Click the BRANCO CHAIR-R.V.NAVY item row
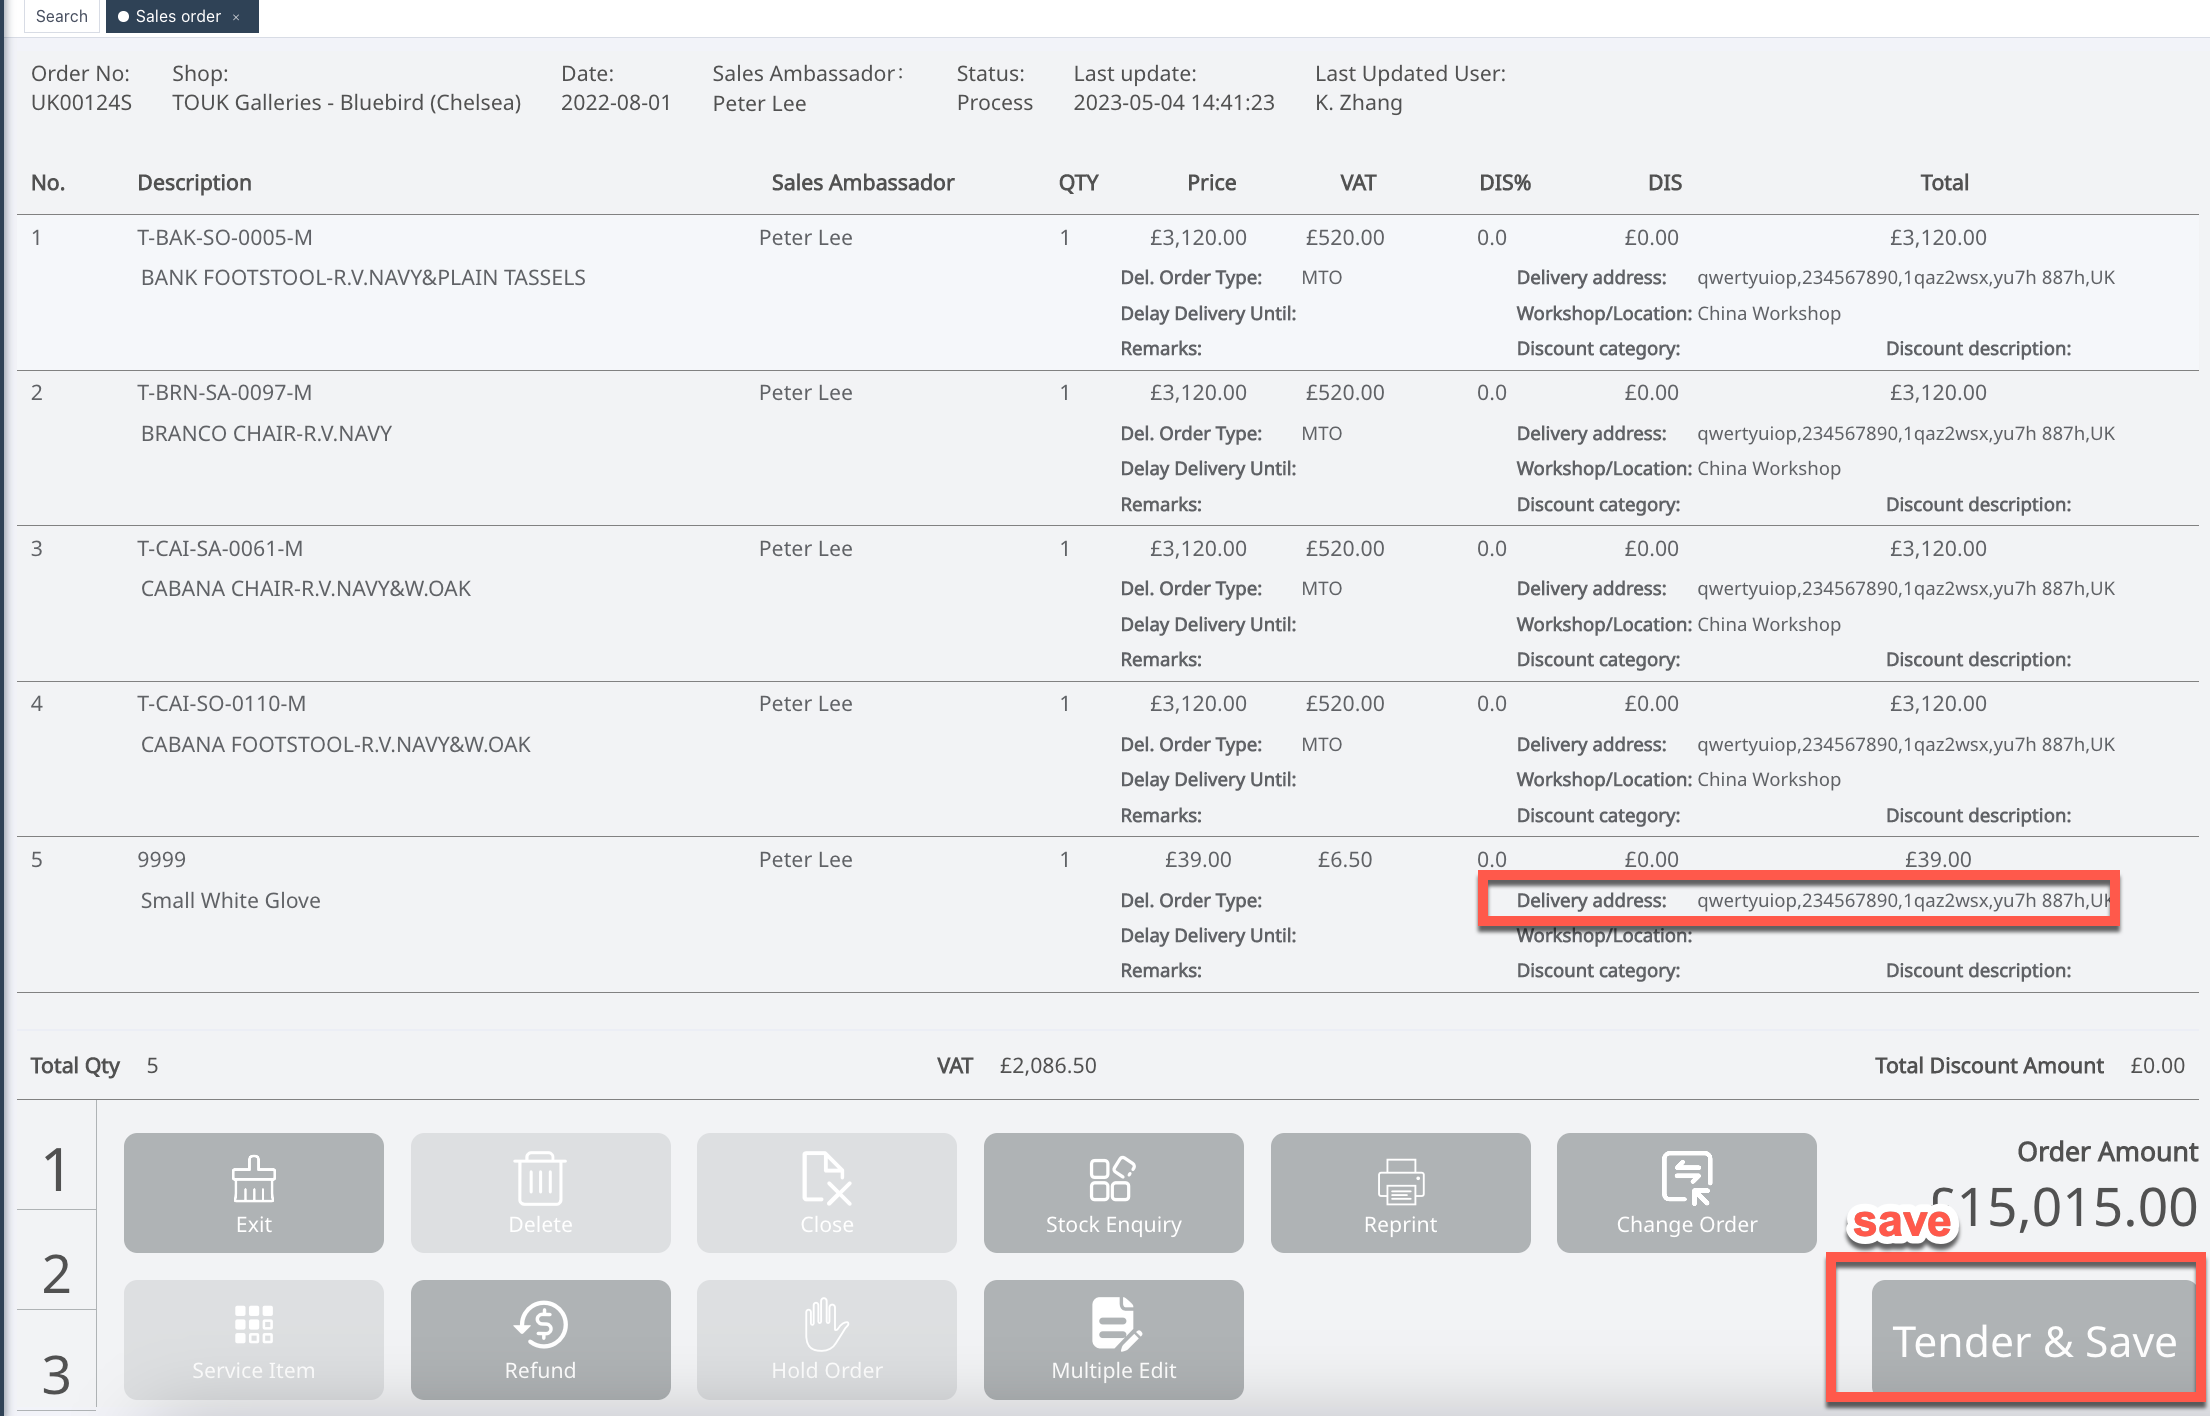Viewport: 2210px width, 1416px height. (266, 433)
